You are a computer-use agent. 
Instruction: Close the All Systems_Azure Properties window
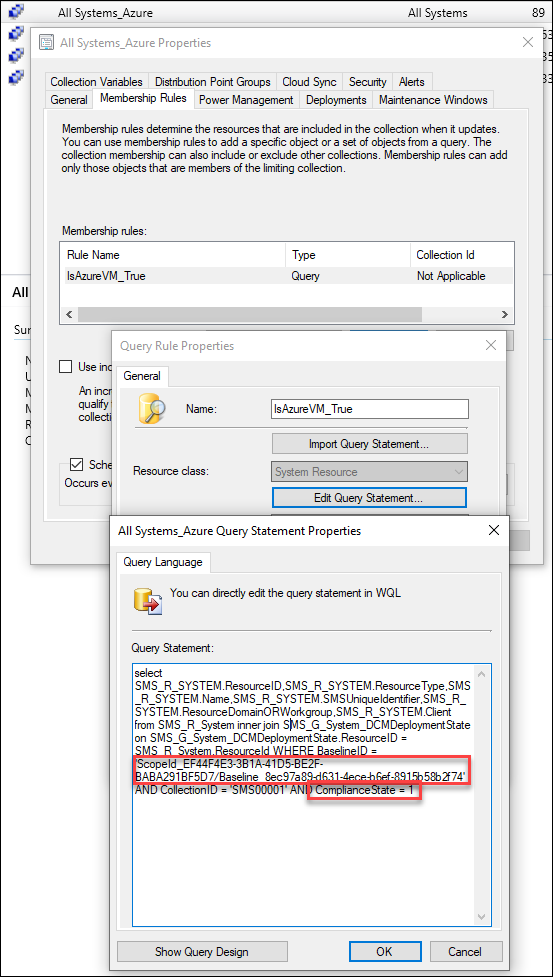(528, 42)
